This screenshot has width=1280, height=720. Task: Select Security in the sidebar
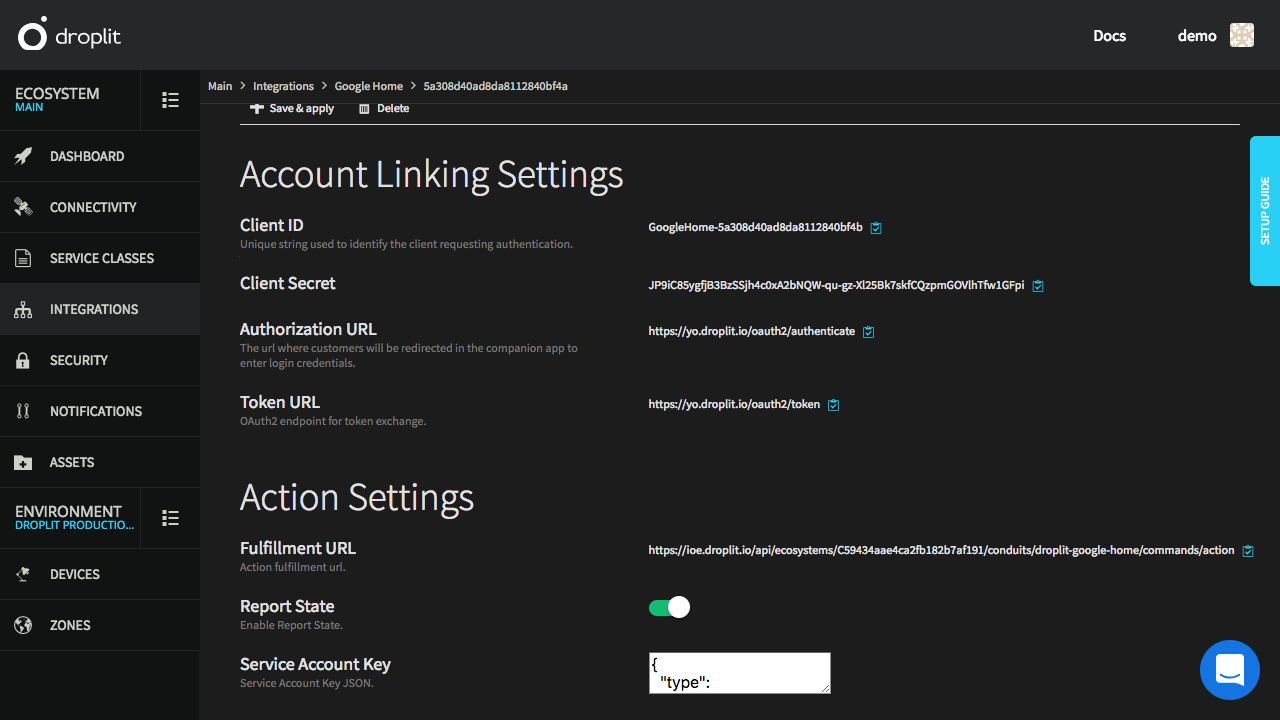100,360
